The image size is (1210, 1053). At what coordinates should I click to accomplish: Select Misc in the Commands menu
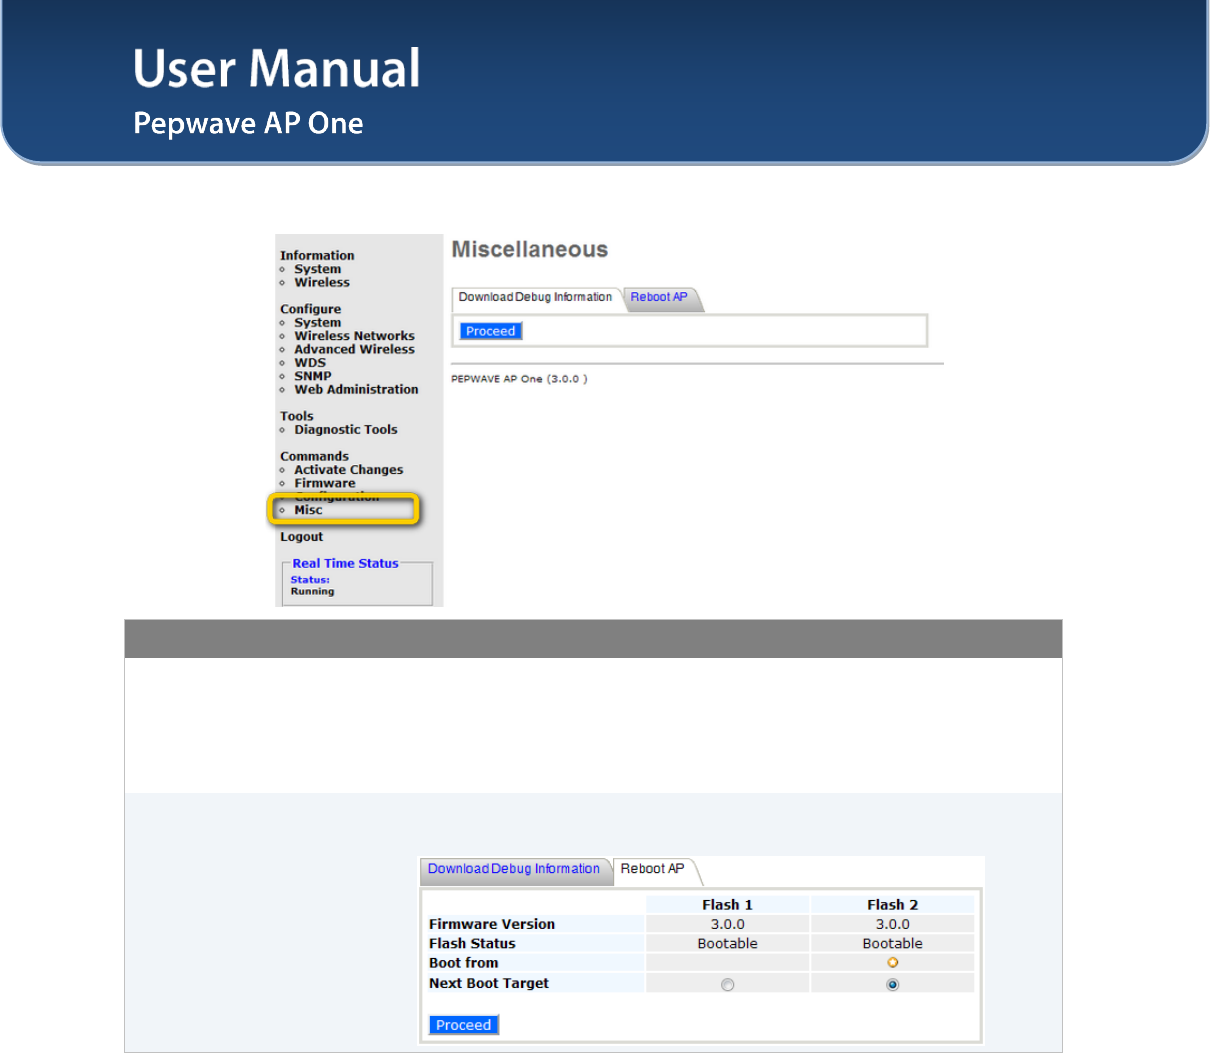308,510
